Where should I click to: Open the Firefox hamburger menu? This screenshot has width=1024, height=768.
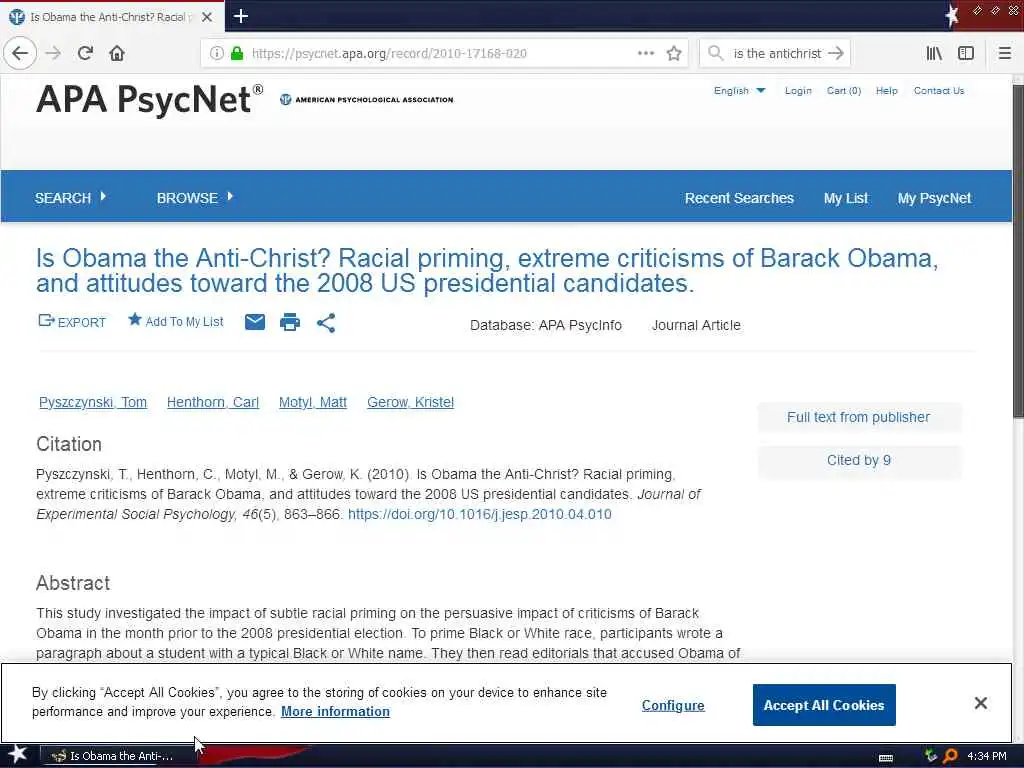coord(1005,54)
